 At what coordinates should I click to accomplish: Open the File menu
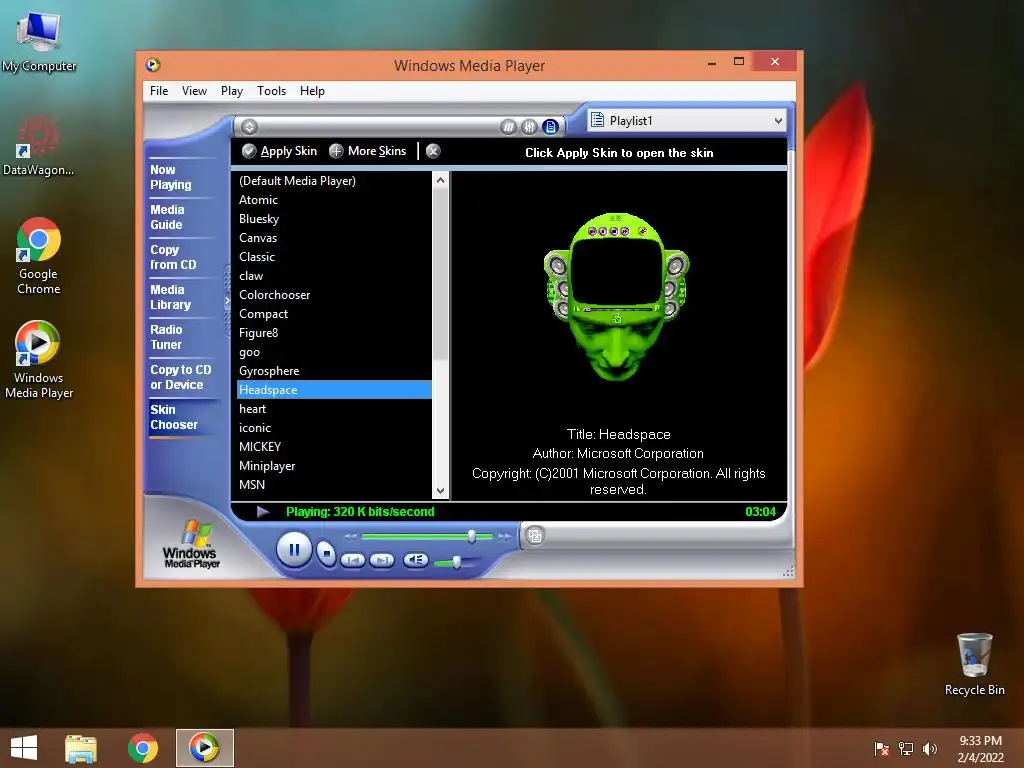(x=159, y=91)
